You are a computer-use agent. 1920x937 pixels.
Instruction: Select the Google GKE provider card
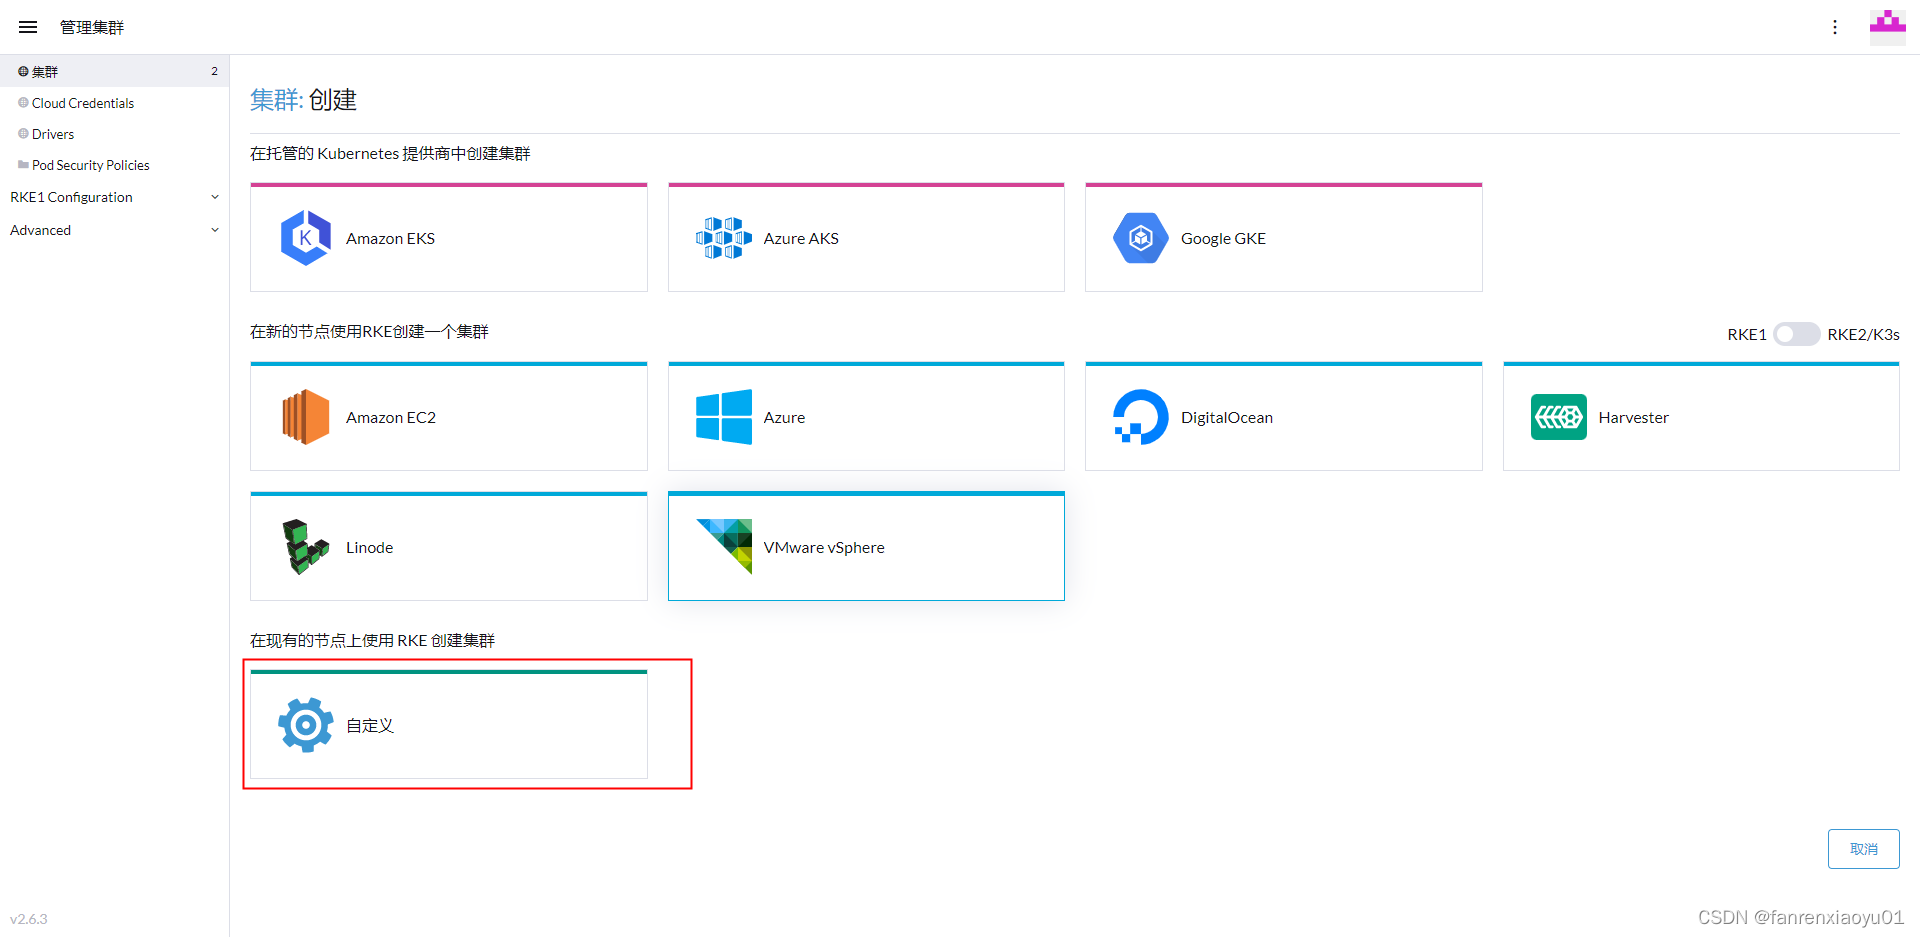pyautogui.click(x=1284, y=238)
